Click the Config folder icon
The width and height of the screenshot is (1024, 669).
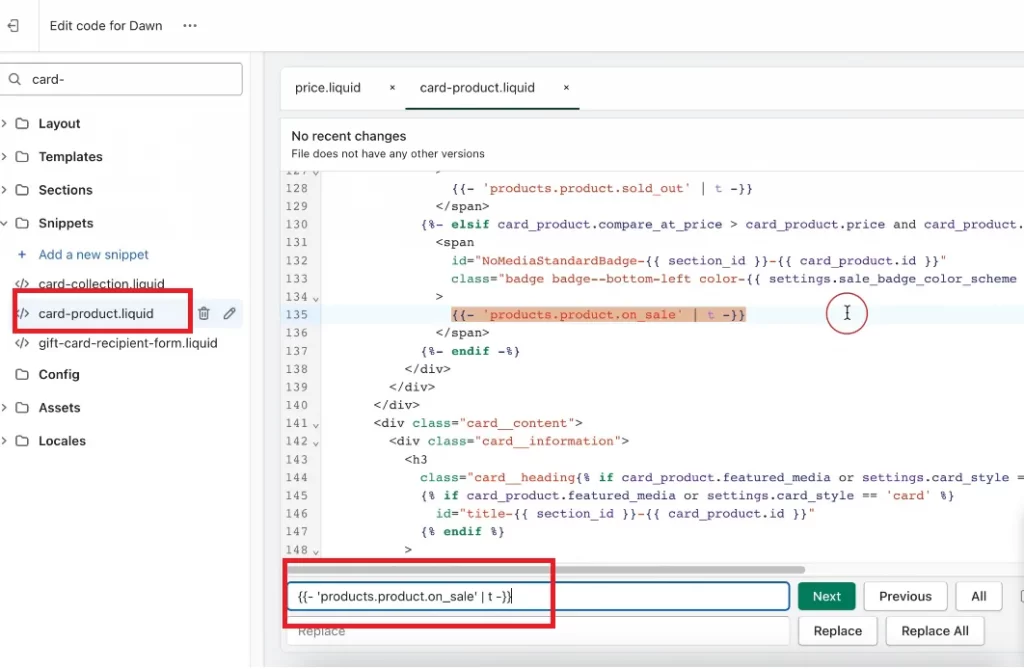tap(22, 375)
